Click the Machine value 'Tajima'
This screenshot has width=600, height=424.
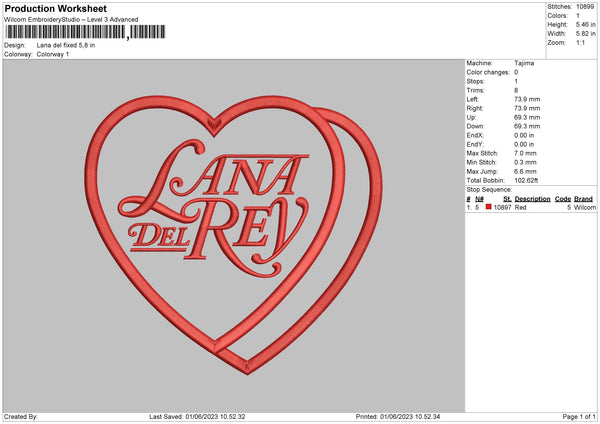click(x=524, y=63)
